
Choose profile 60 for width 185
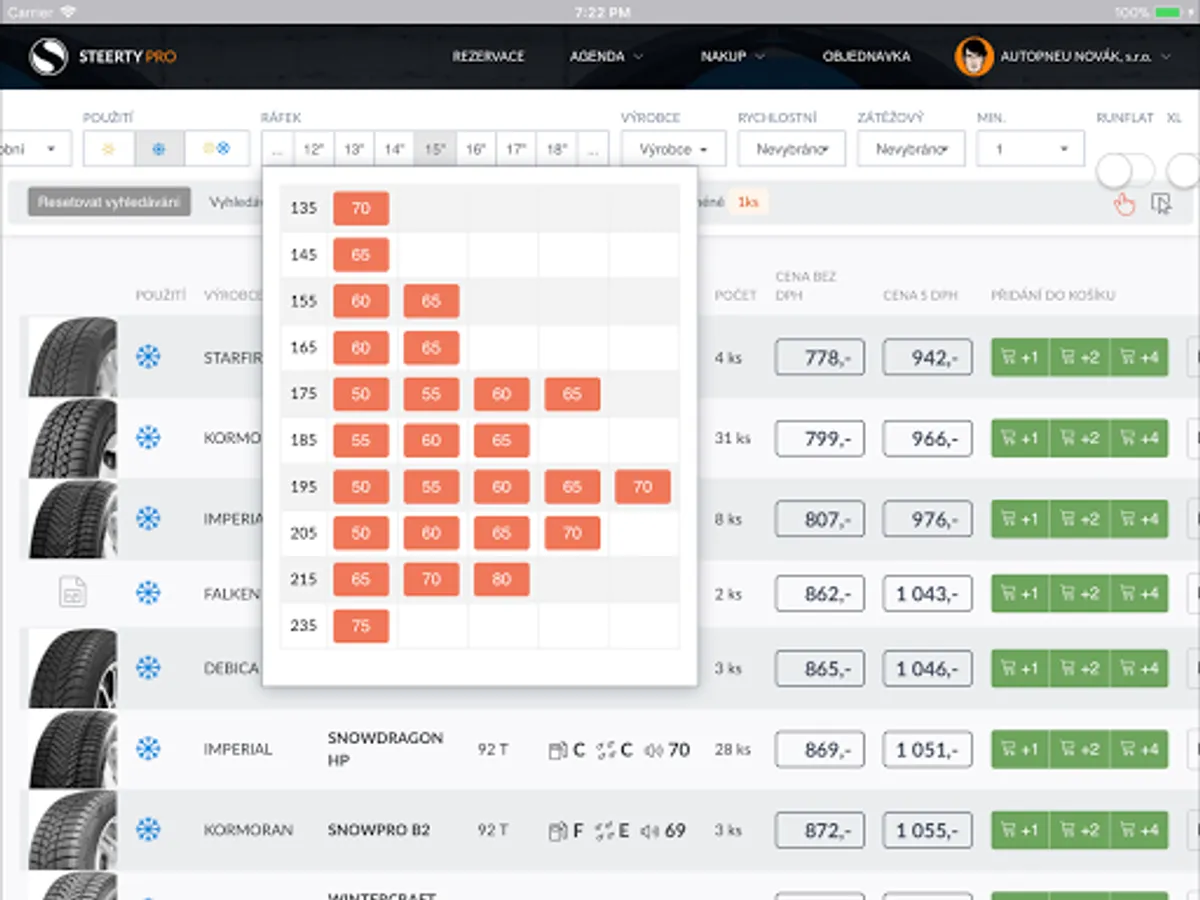pyautogui.click(x=431, y=440)
